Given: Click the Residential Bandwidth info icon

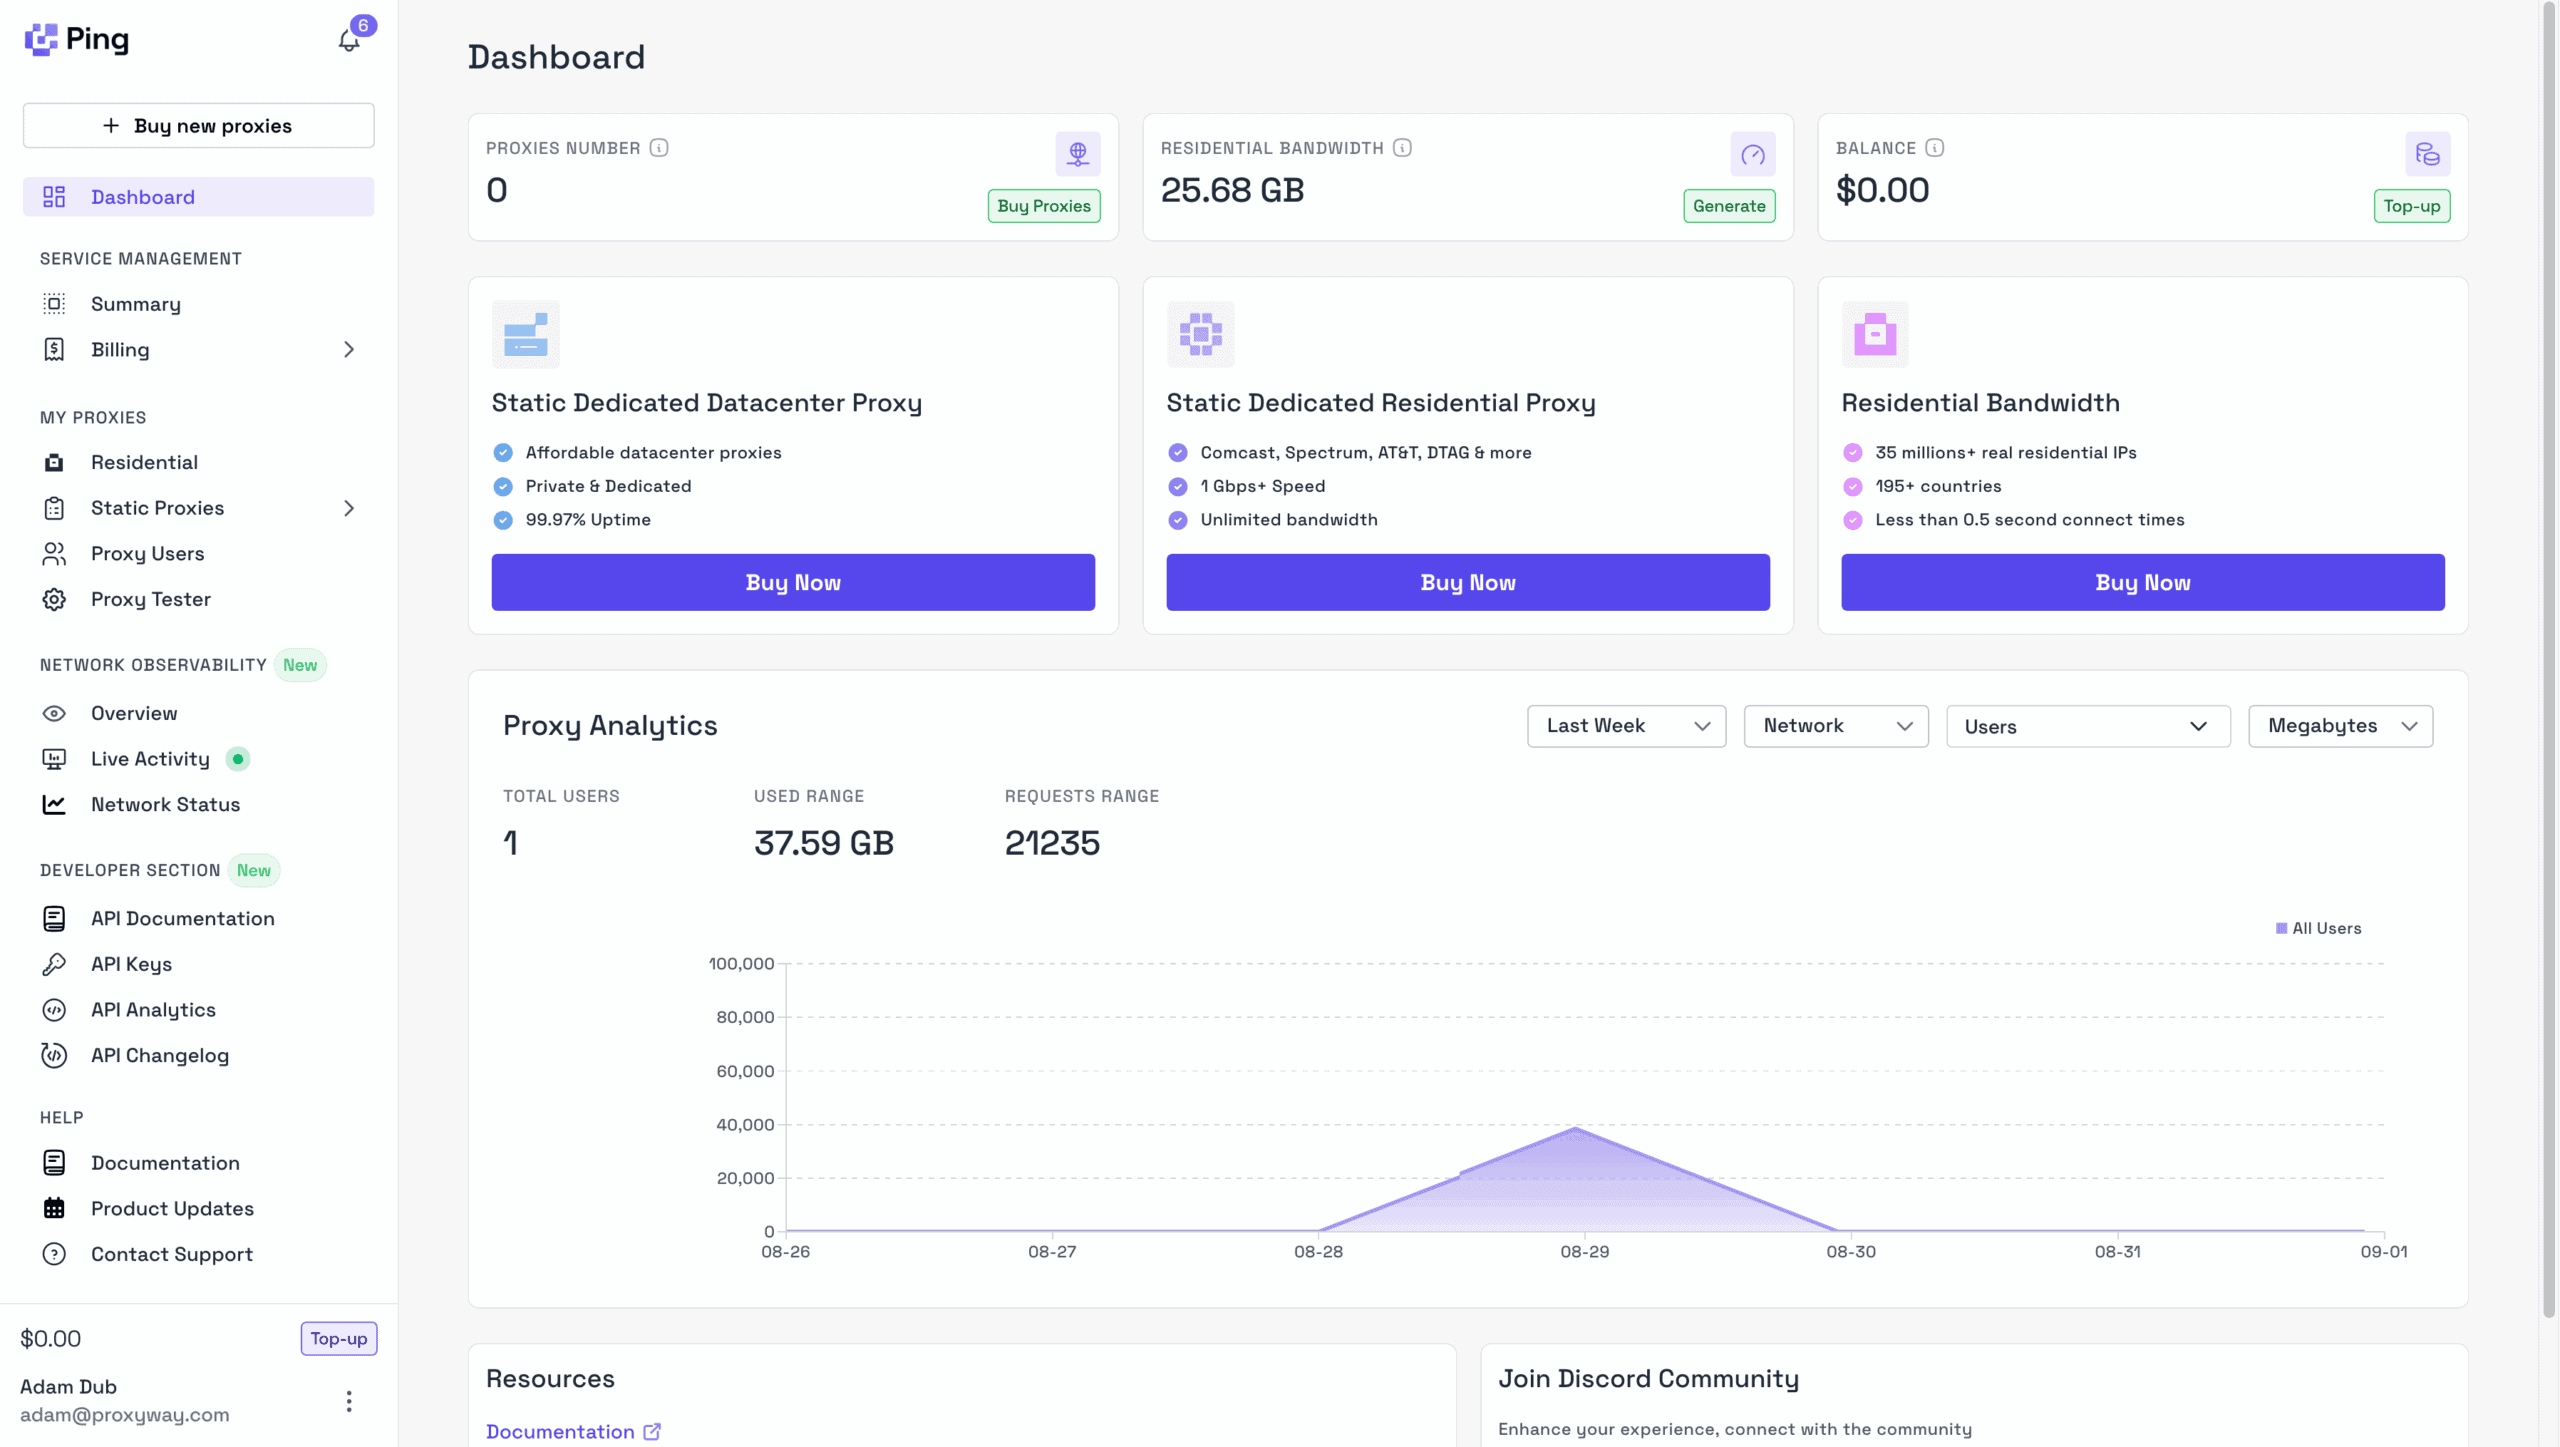Looking at the screenshot, I should pyautogui.click(x=1403, y=148).
